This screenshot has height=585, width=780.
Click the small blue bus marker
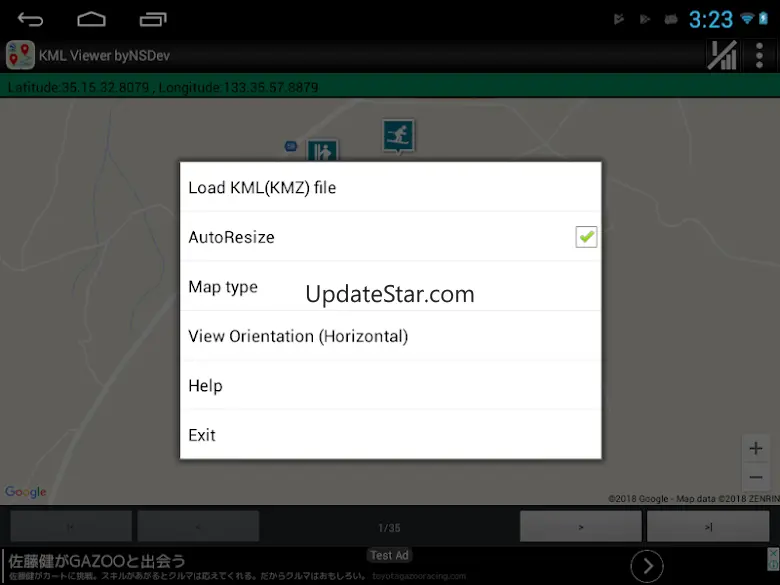291,146
